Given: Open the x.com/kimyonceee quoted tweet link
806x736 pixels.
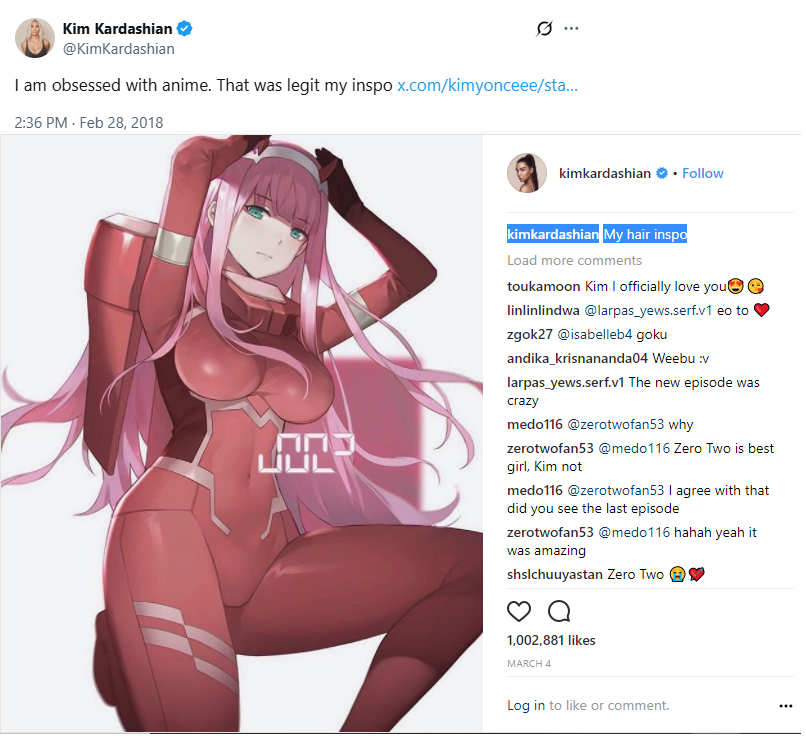Looking at the screenshot, I should 487,85.
